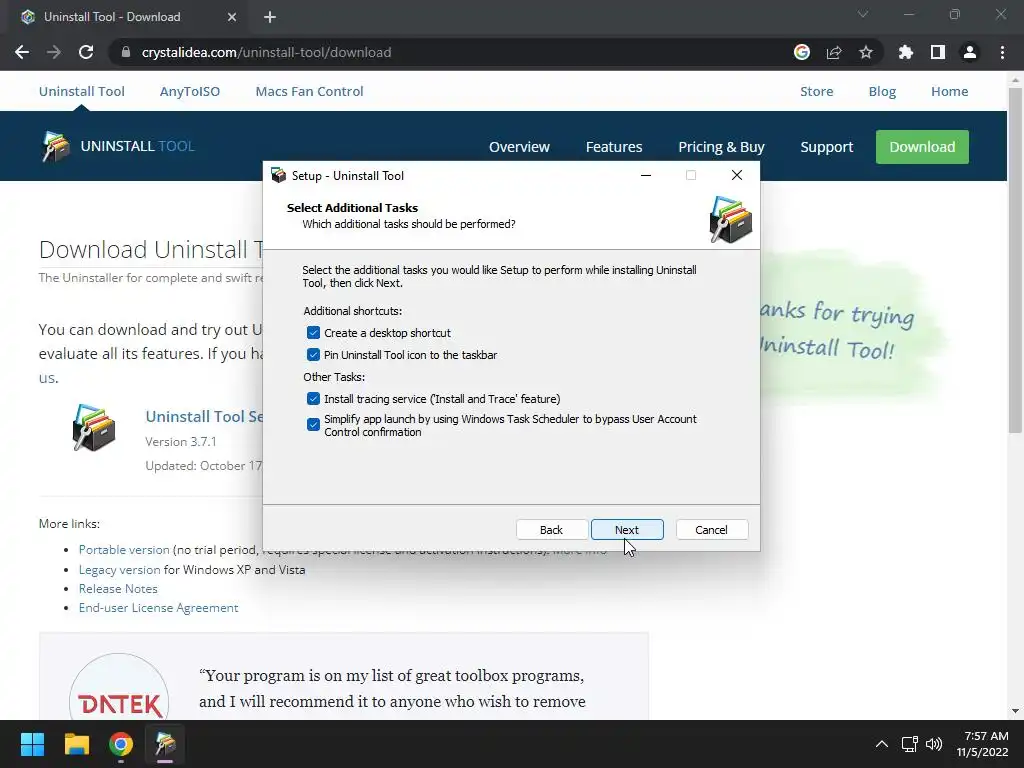Close the Uninstall Tool - Download tab
1024x768 pixels.
pos(232,17)
